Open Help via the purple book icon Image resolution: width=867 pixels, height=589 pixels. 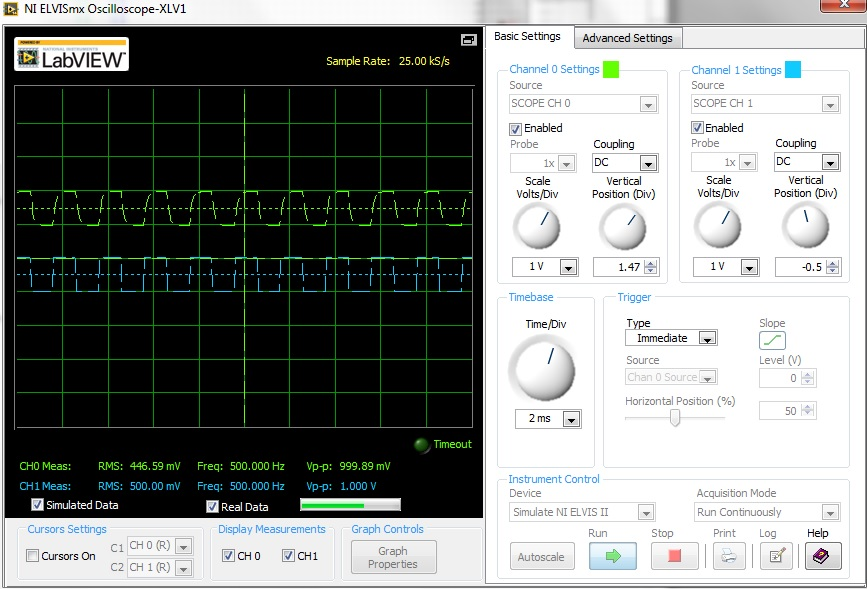click(822, 556)
